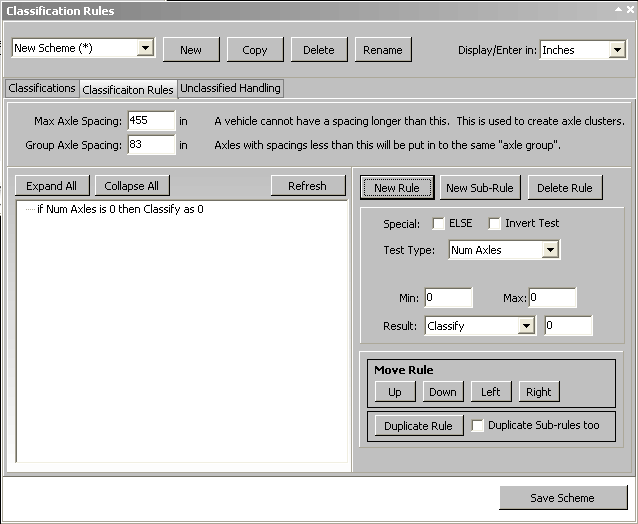Click the Refresh button
Image resolution: width=638 pixels, height=524 pixels.
pyautogui.click(x=307, y=186)
